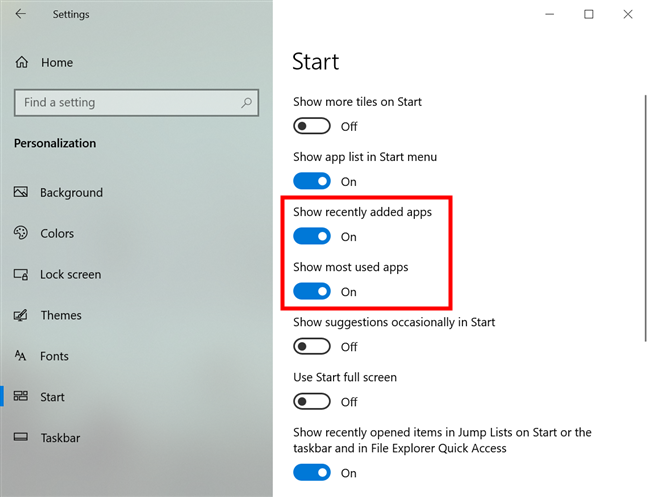Click the Lock screen icon
This screenshot has width=648, height=497.
(21, 274)
